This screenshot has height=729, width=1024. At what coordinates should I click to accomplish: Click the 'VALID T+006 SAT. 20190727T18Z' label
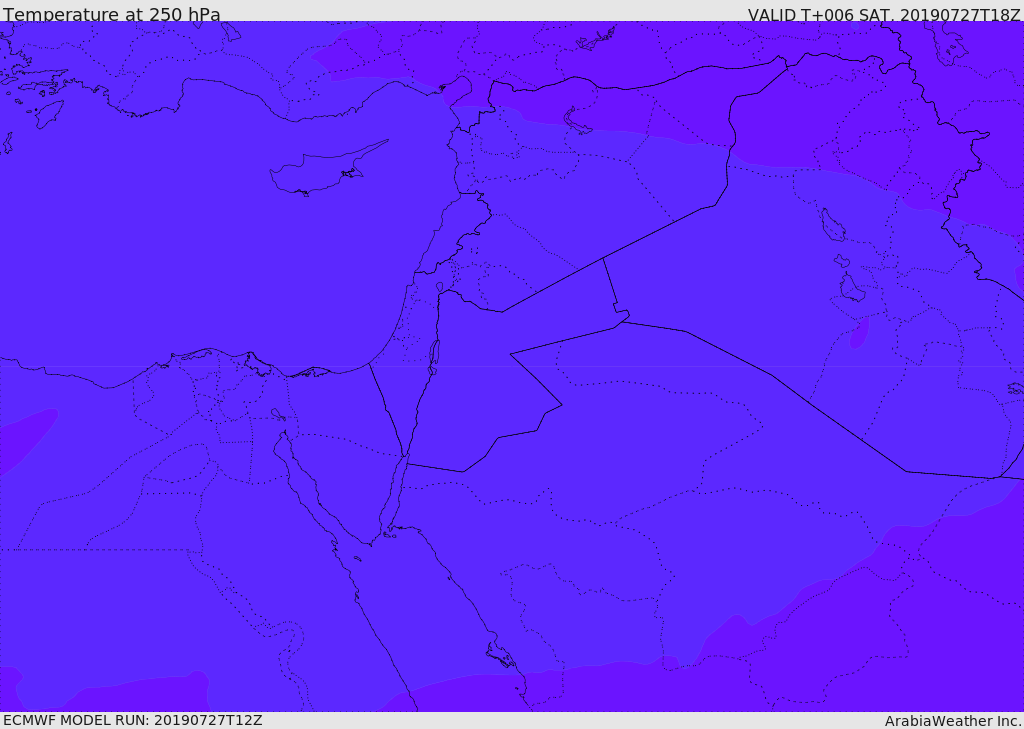pyautogui.click(x=884, y=14)
